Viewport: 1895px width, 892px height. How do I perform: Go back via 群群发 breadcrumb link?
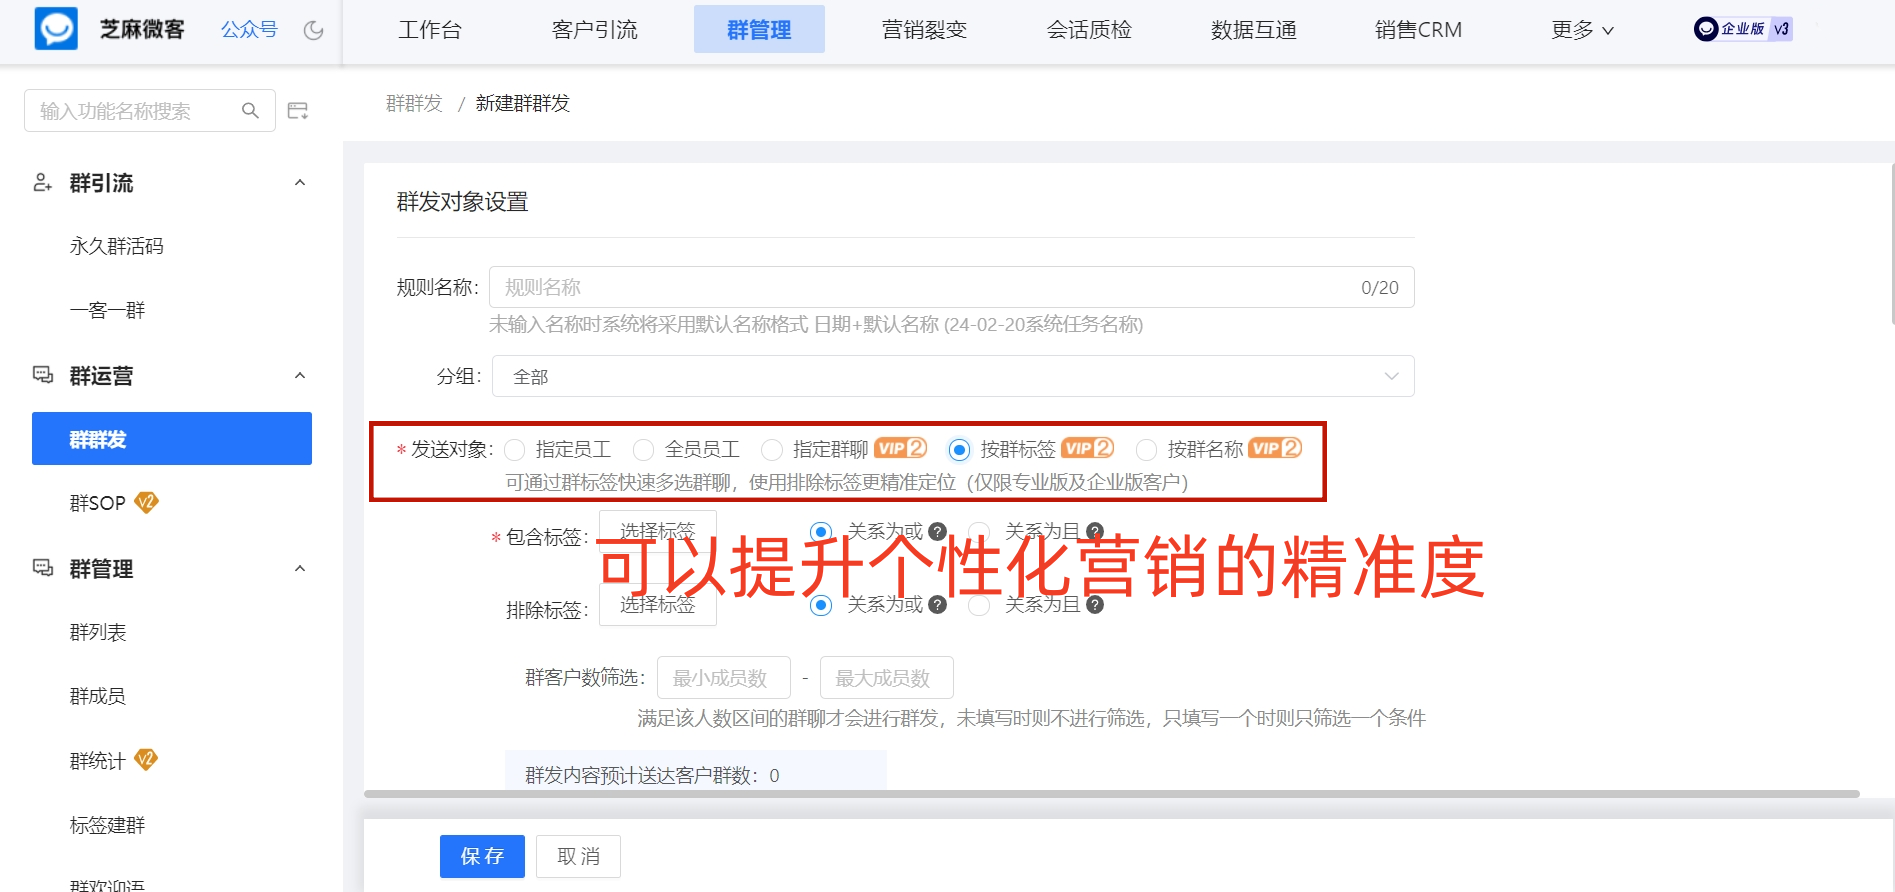[414, 103]
